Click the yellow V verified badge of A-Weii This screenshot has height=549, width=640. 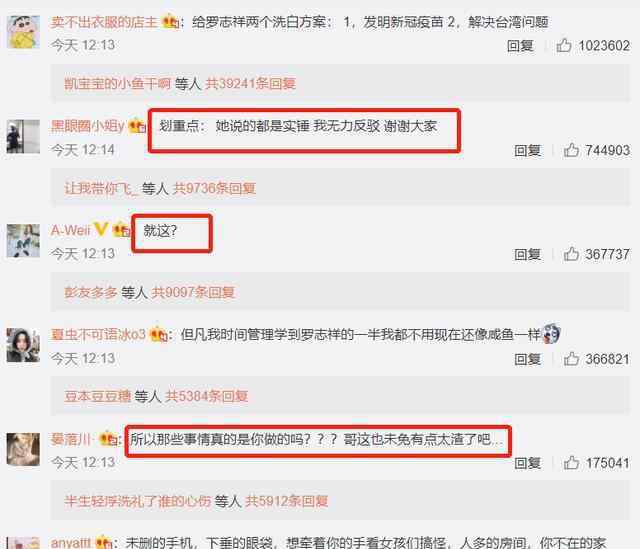click(x=101, y=230)
